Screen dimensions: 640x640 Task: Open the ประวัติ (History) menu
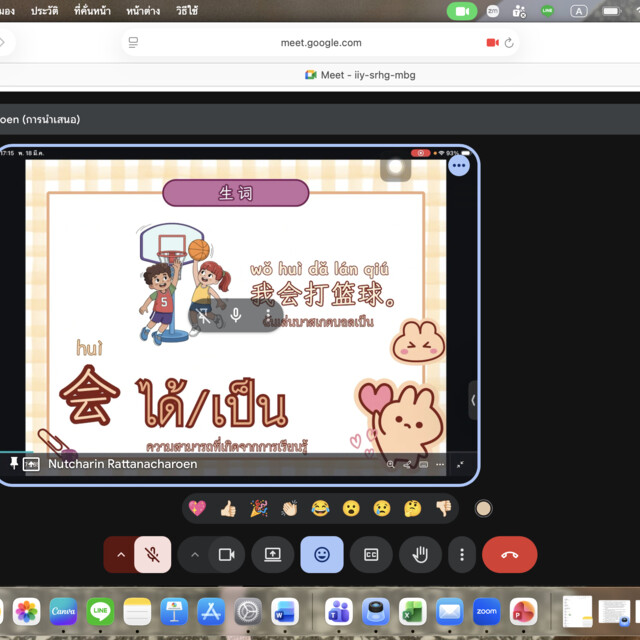click(x=44, y=10)
